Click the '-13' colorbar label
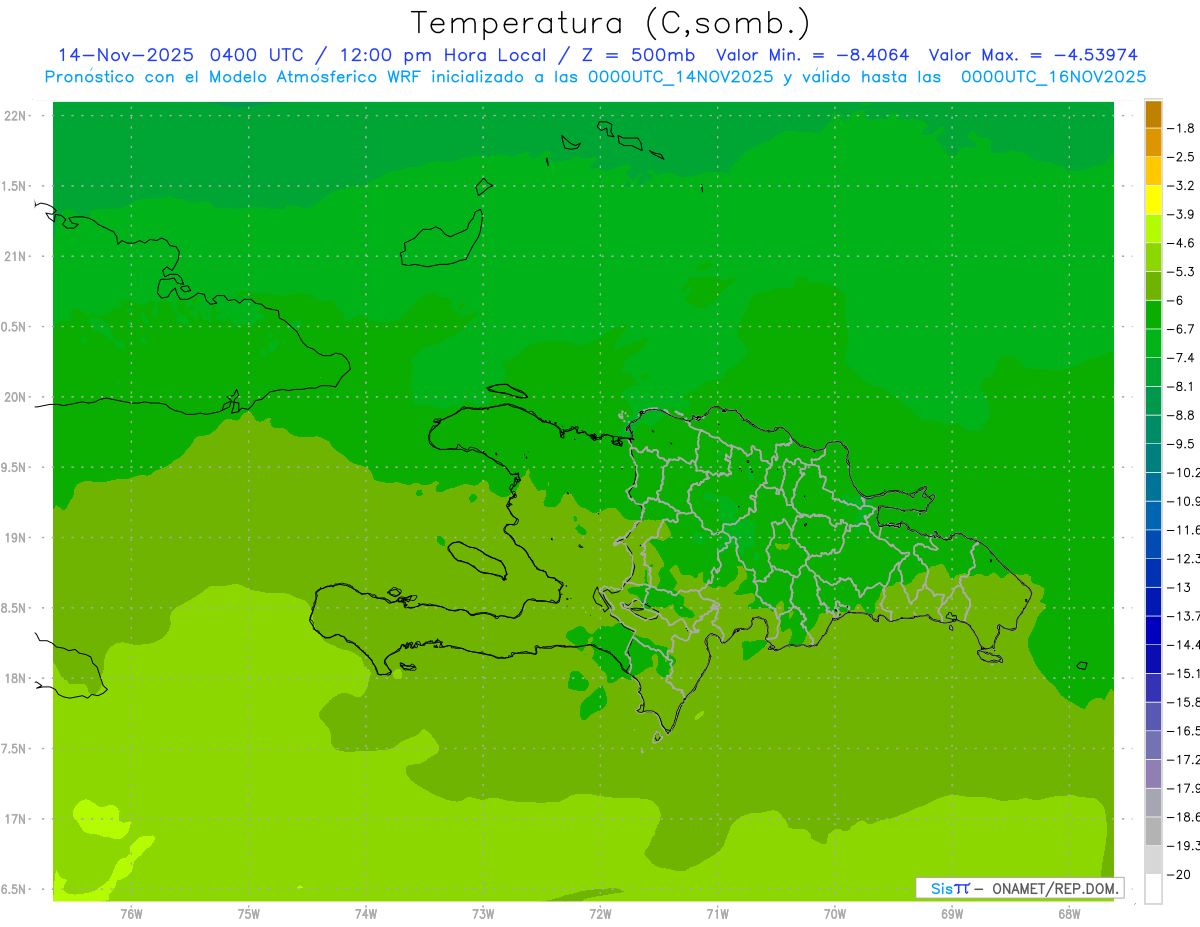This screenshot has height=927, width=1200. [1180, 587]
